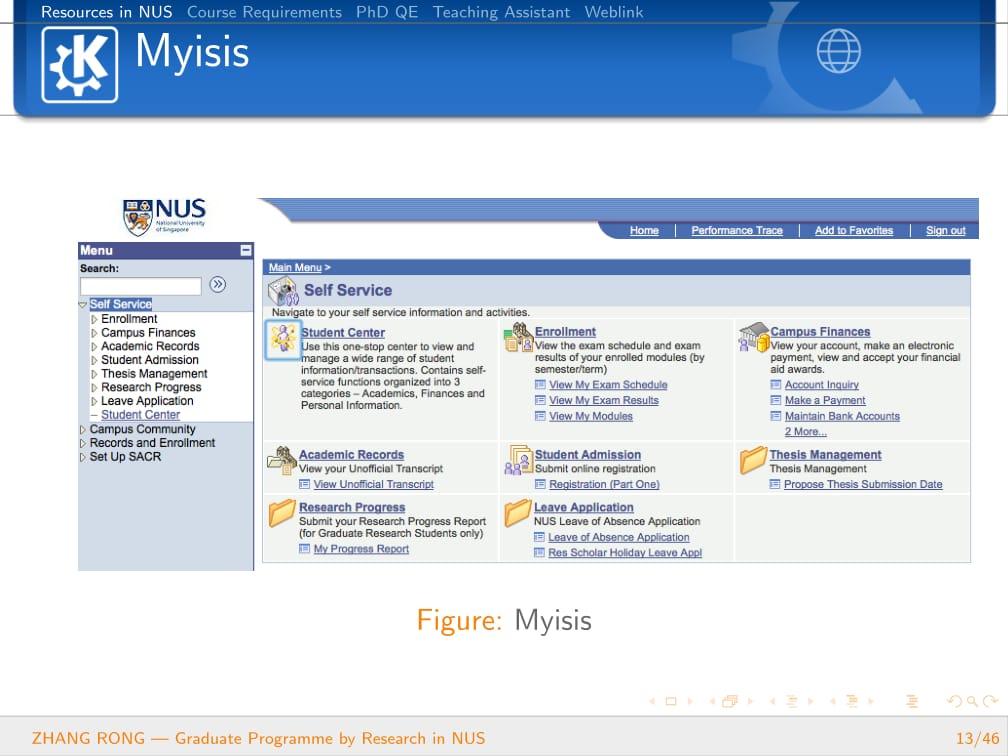Click page icon beside View My Exam Schedule
Viewport: 1008px width, 756px height.
(x=540, y=384)
